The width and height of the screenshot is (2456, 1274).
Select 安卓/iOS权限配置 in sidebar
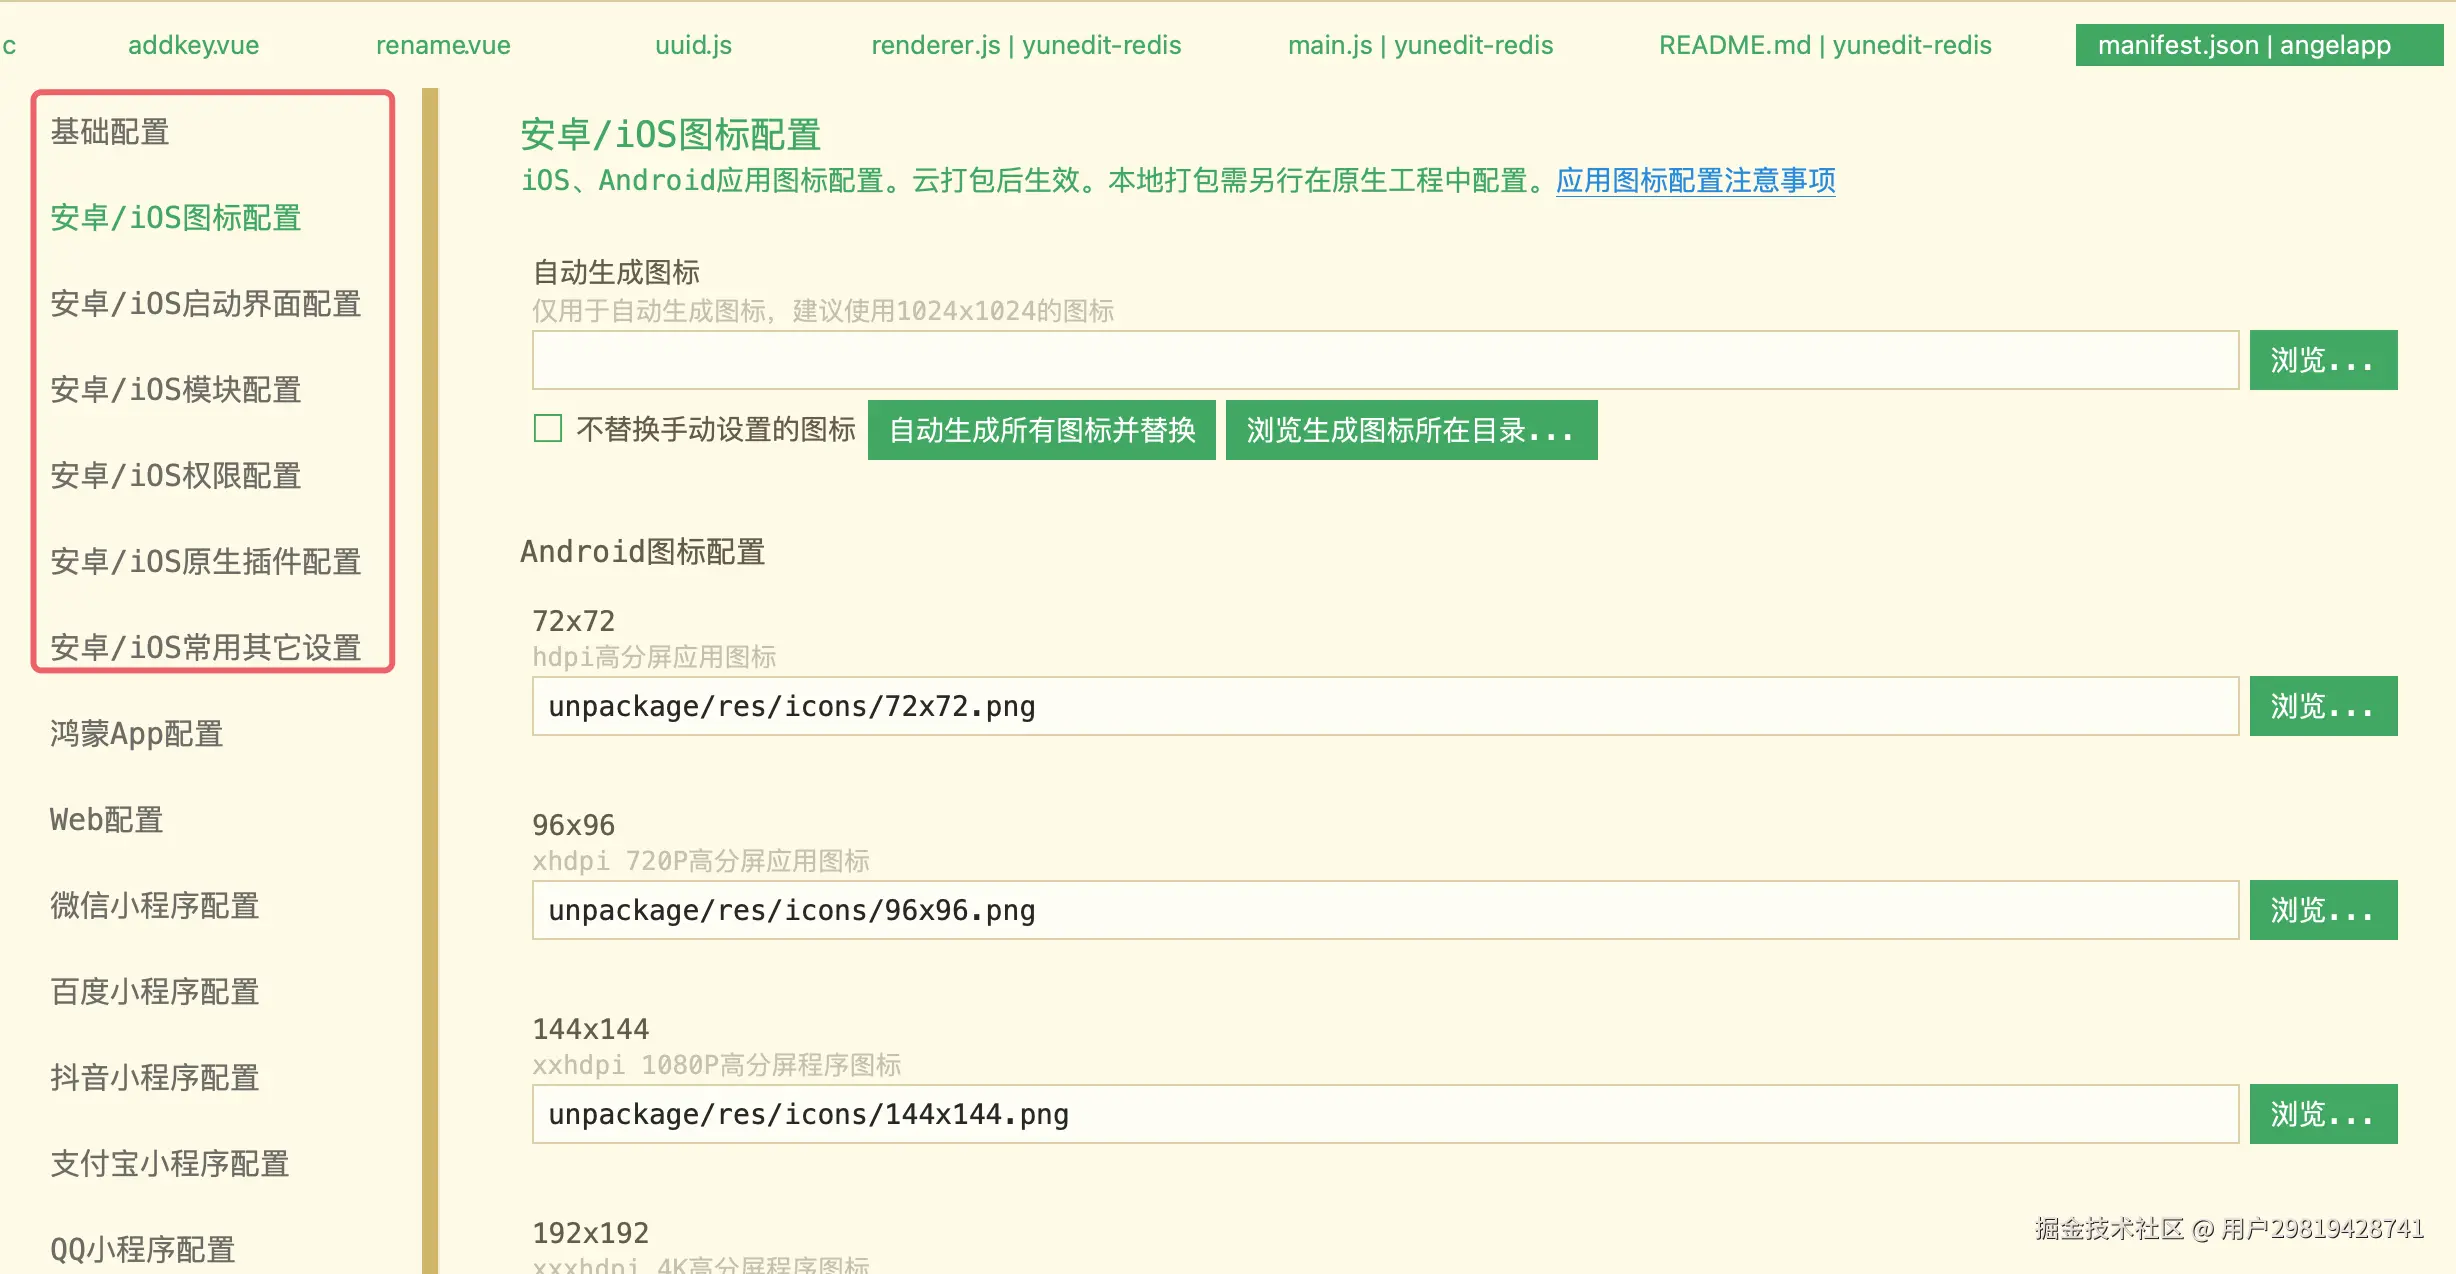tap(176, 476)
